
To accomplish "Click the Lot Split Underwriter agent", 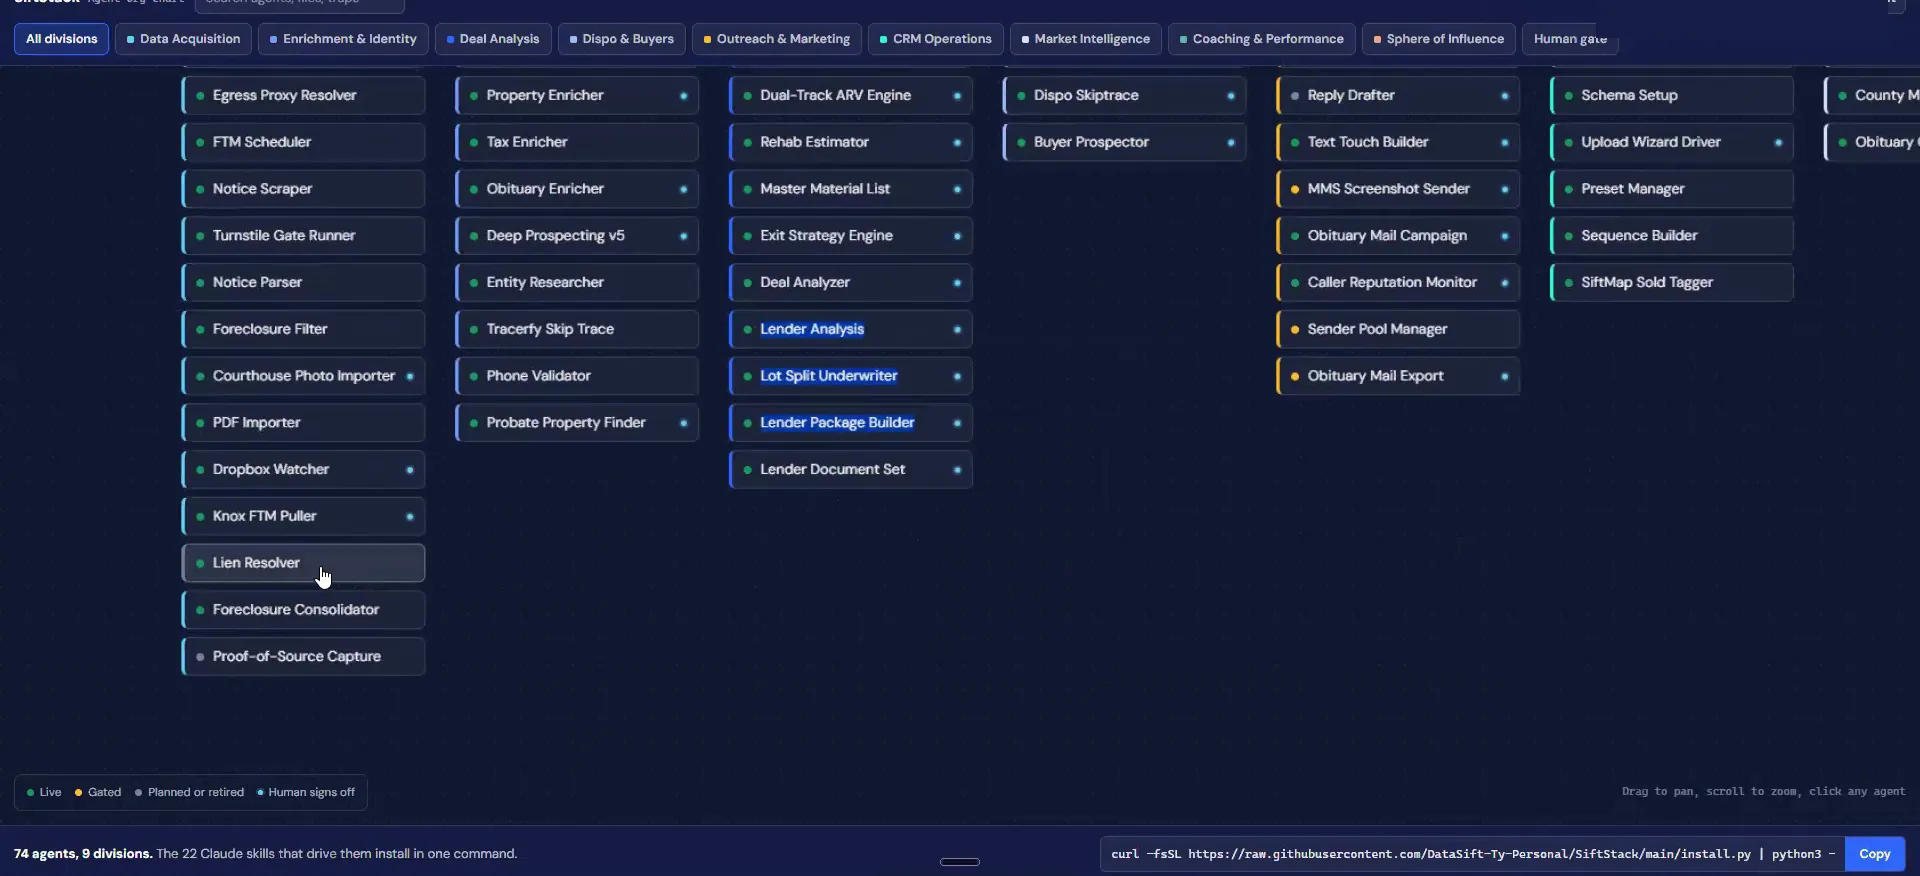I will [x=851, y=376].
